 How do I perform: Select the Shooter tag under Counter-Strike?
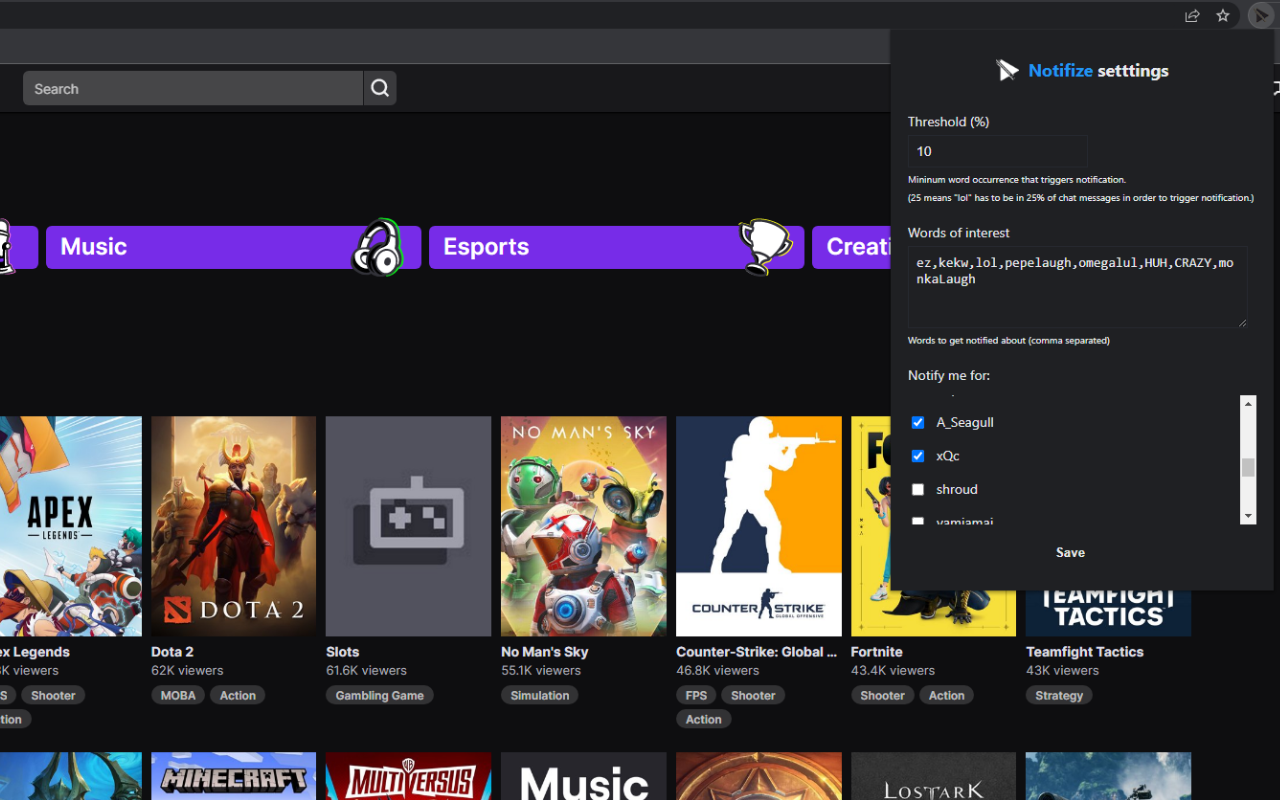(753, 695)
